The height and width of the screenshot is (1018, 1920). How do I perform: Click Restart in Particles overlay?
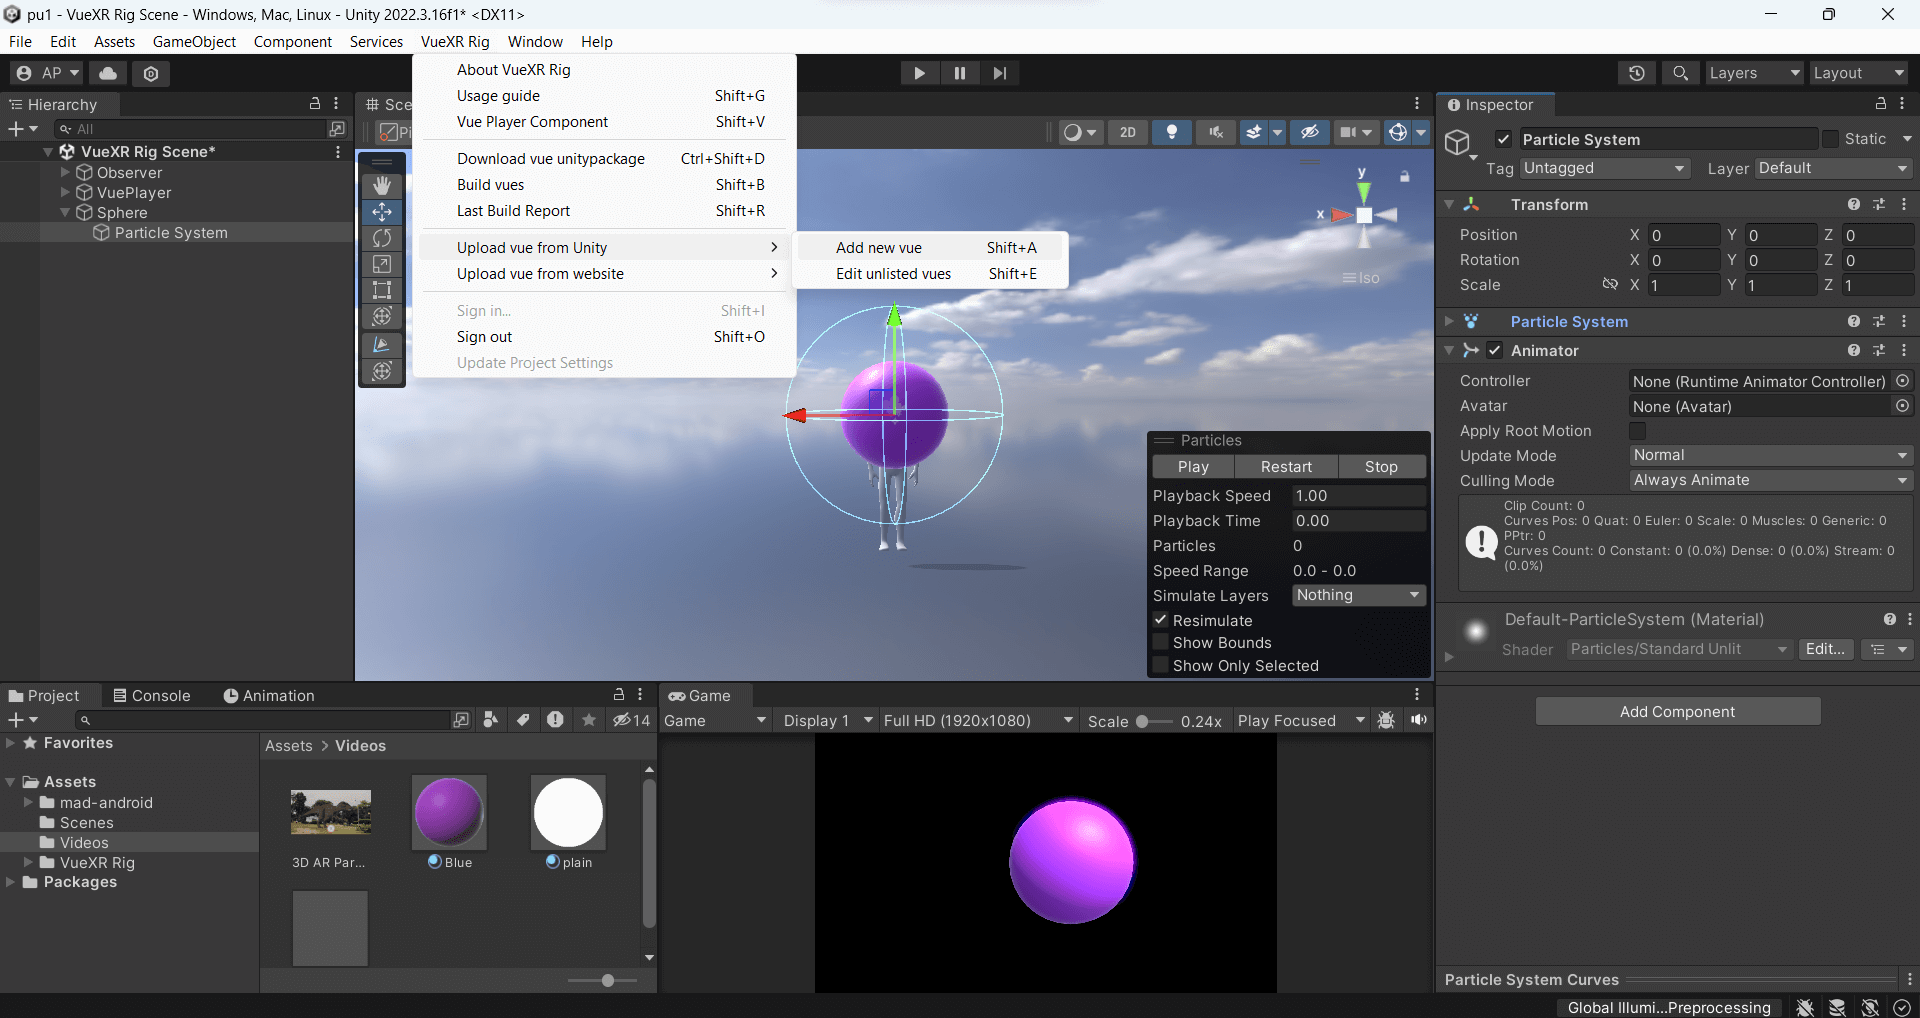1286,466
